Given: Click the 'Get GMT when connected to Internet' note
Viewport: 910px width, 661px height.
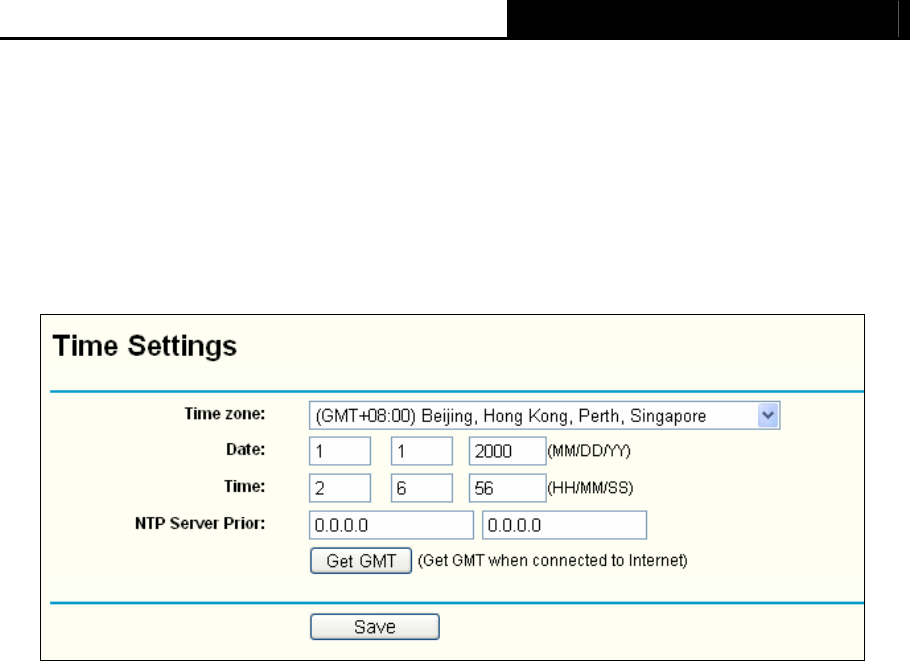Looking at the screenshot, I should (552, 561).
